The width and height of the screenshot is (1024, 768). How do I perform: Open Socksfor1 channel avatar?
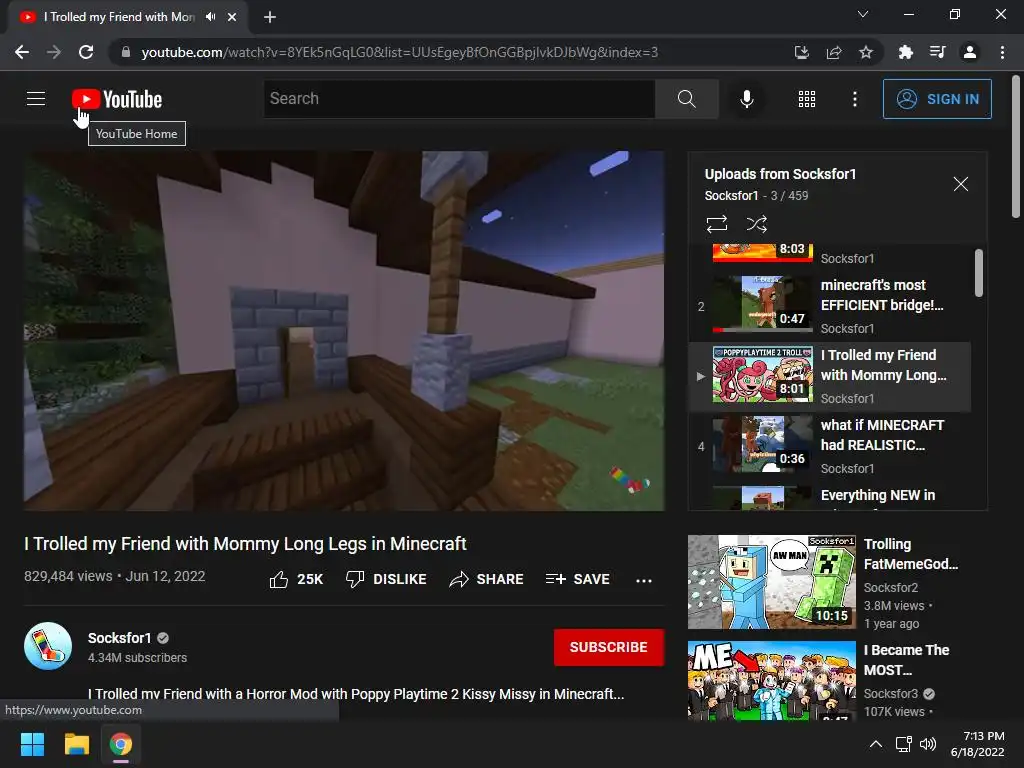point(48,646)
